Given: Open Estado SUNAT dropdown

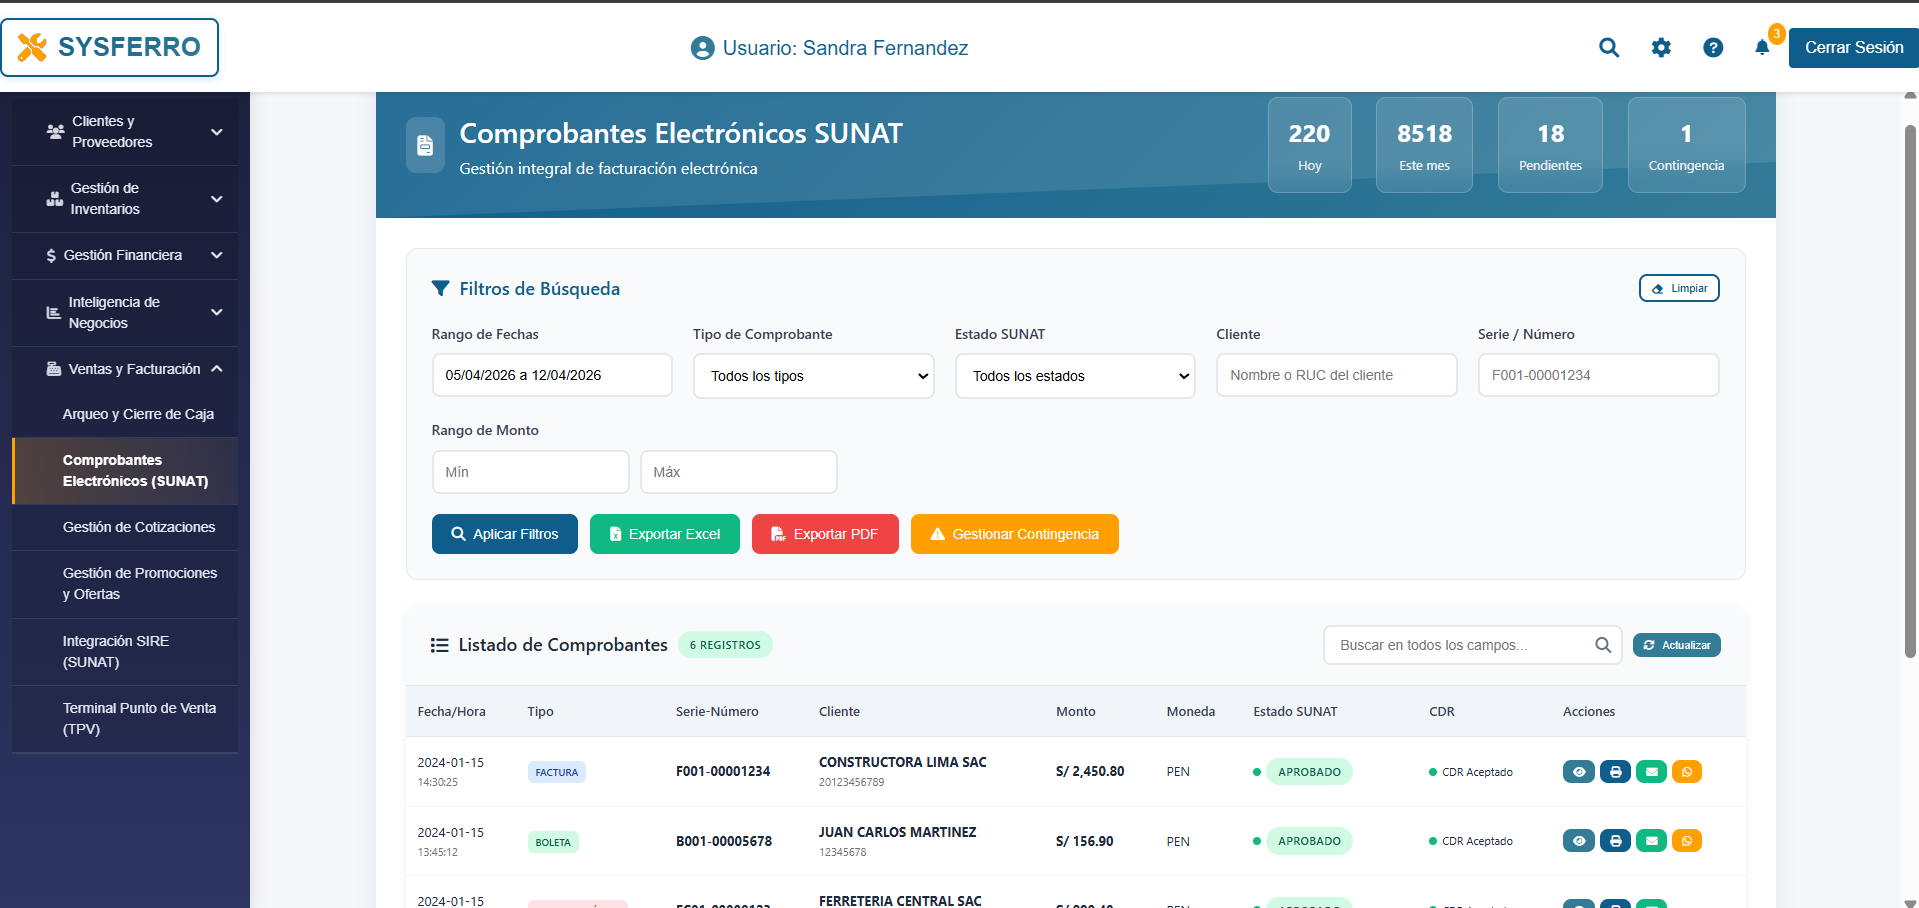Looking at the screenshot, I should coord(1075,376).
